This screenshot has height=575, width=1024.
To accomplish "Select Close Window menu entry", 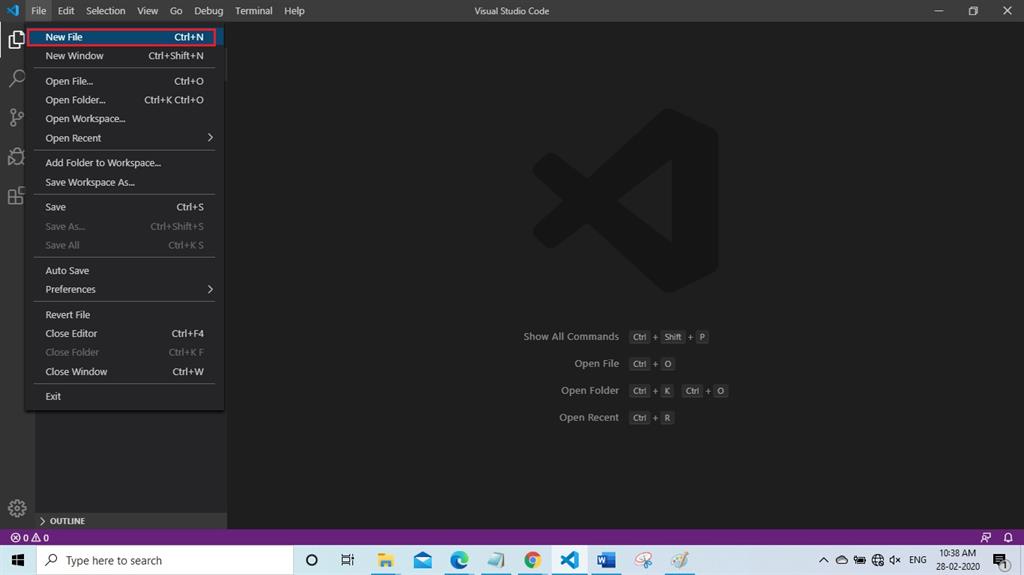I will tap(124, 371).
